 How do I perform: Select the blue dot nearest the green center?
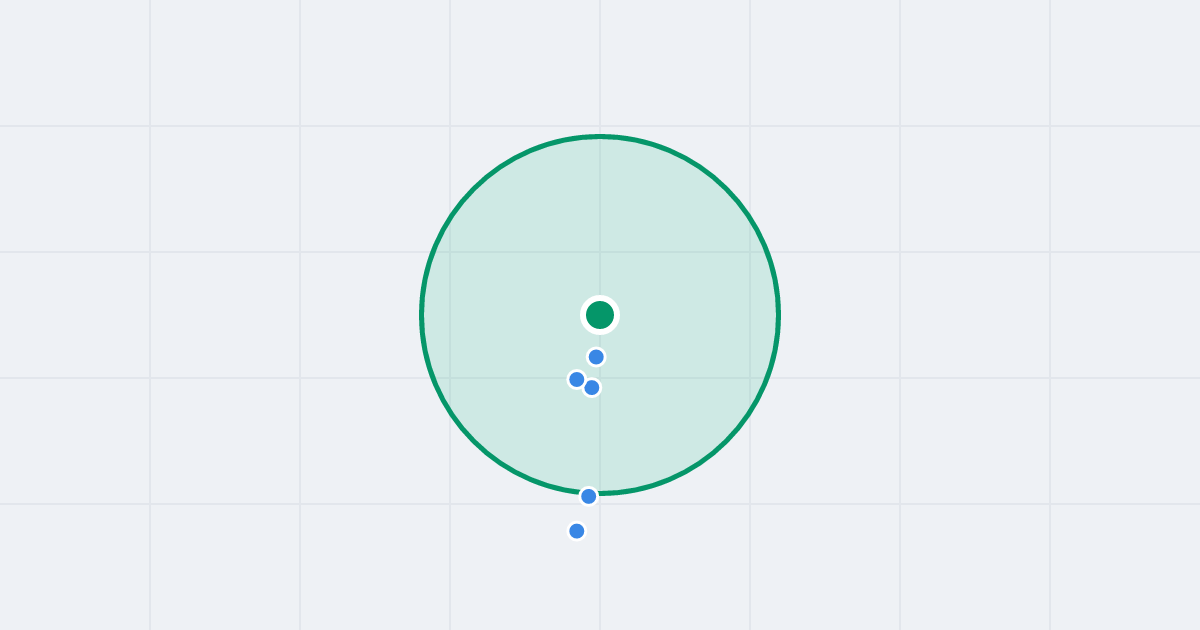pyautogui.click(x=596, y=357)
